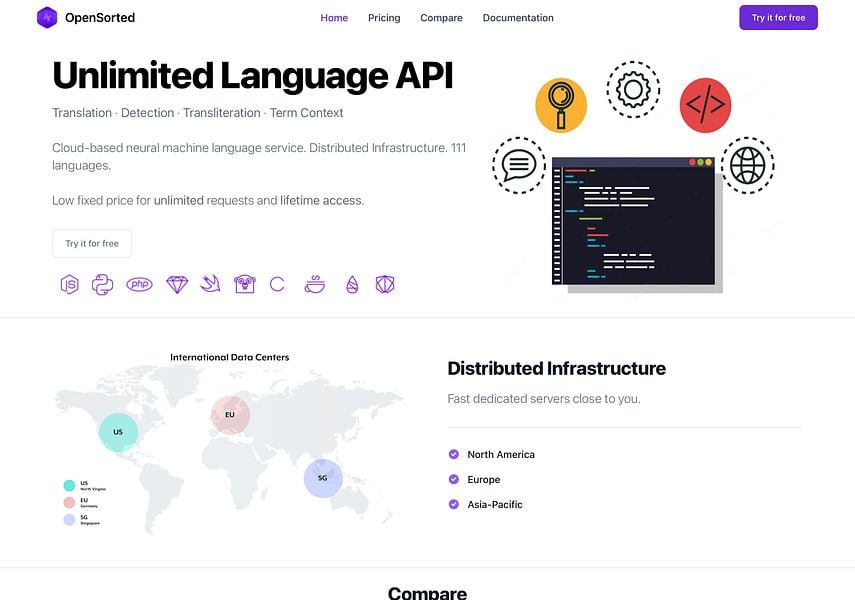The width and height of the screenshot is (855, 600).
Task: Navigate to the Compare section
Action: 441,18
